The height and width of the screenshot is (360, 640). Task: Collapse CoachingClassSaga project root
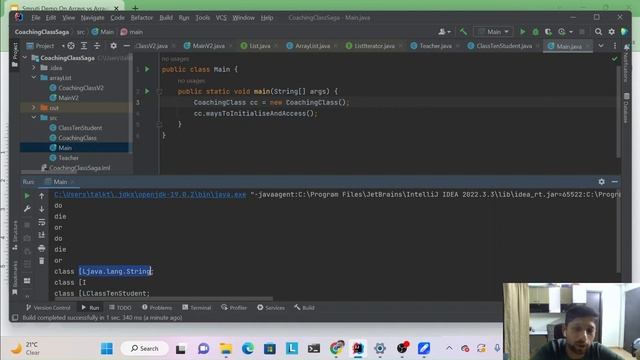[25, 58]
